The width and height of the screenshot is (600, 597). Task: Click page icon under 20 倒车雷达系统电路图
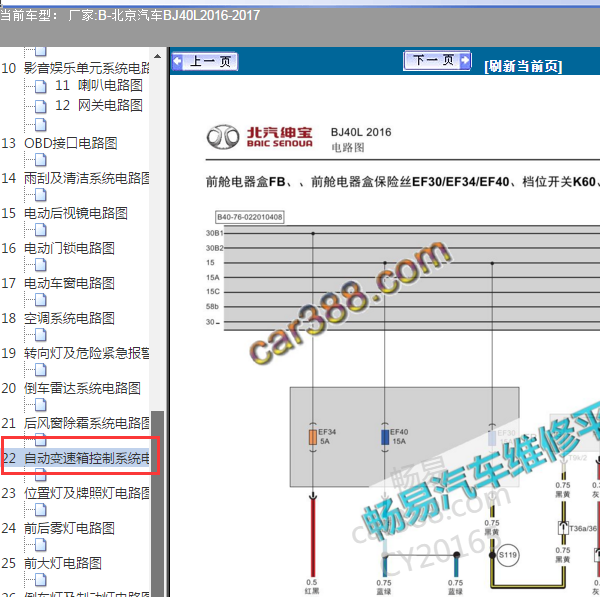pyautogui.click(x=41, y=405)
